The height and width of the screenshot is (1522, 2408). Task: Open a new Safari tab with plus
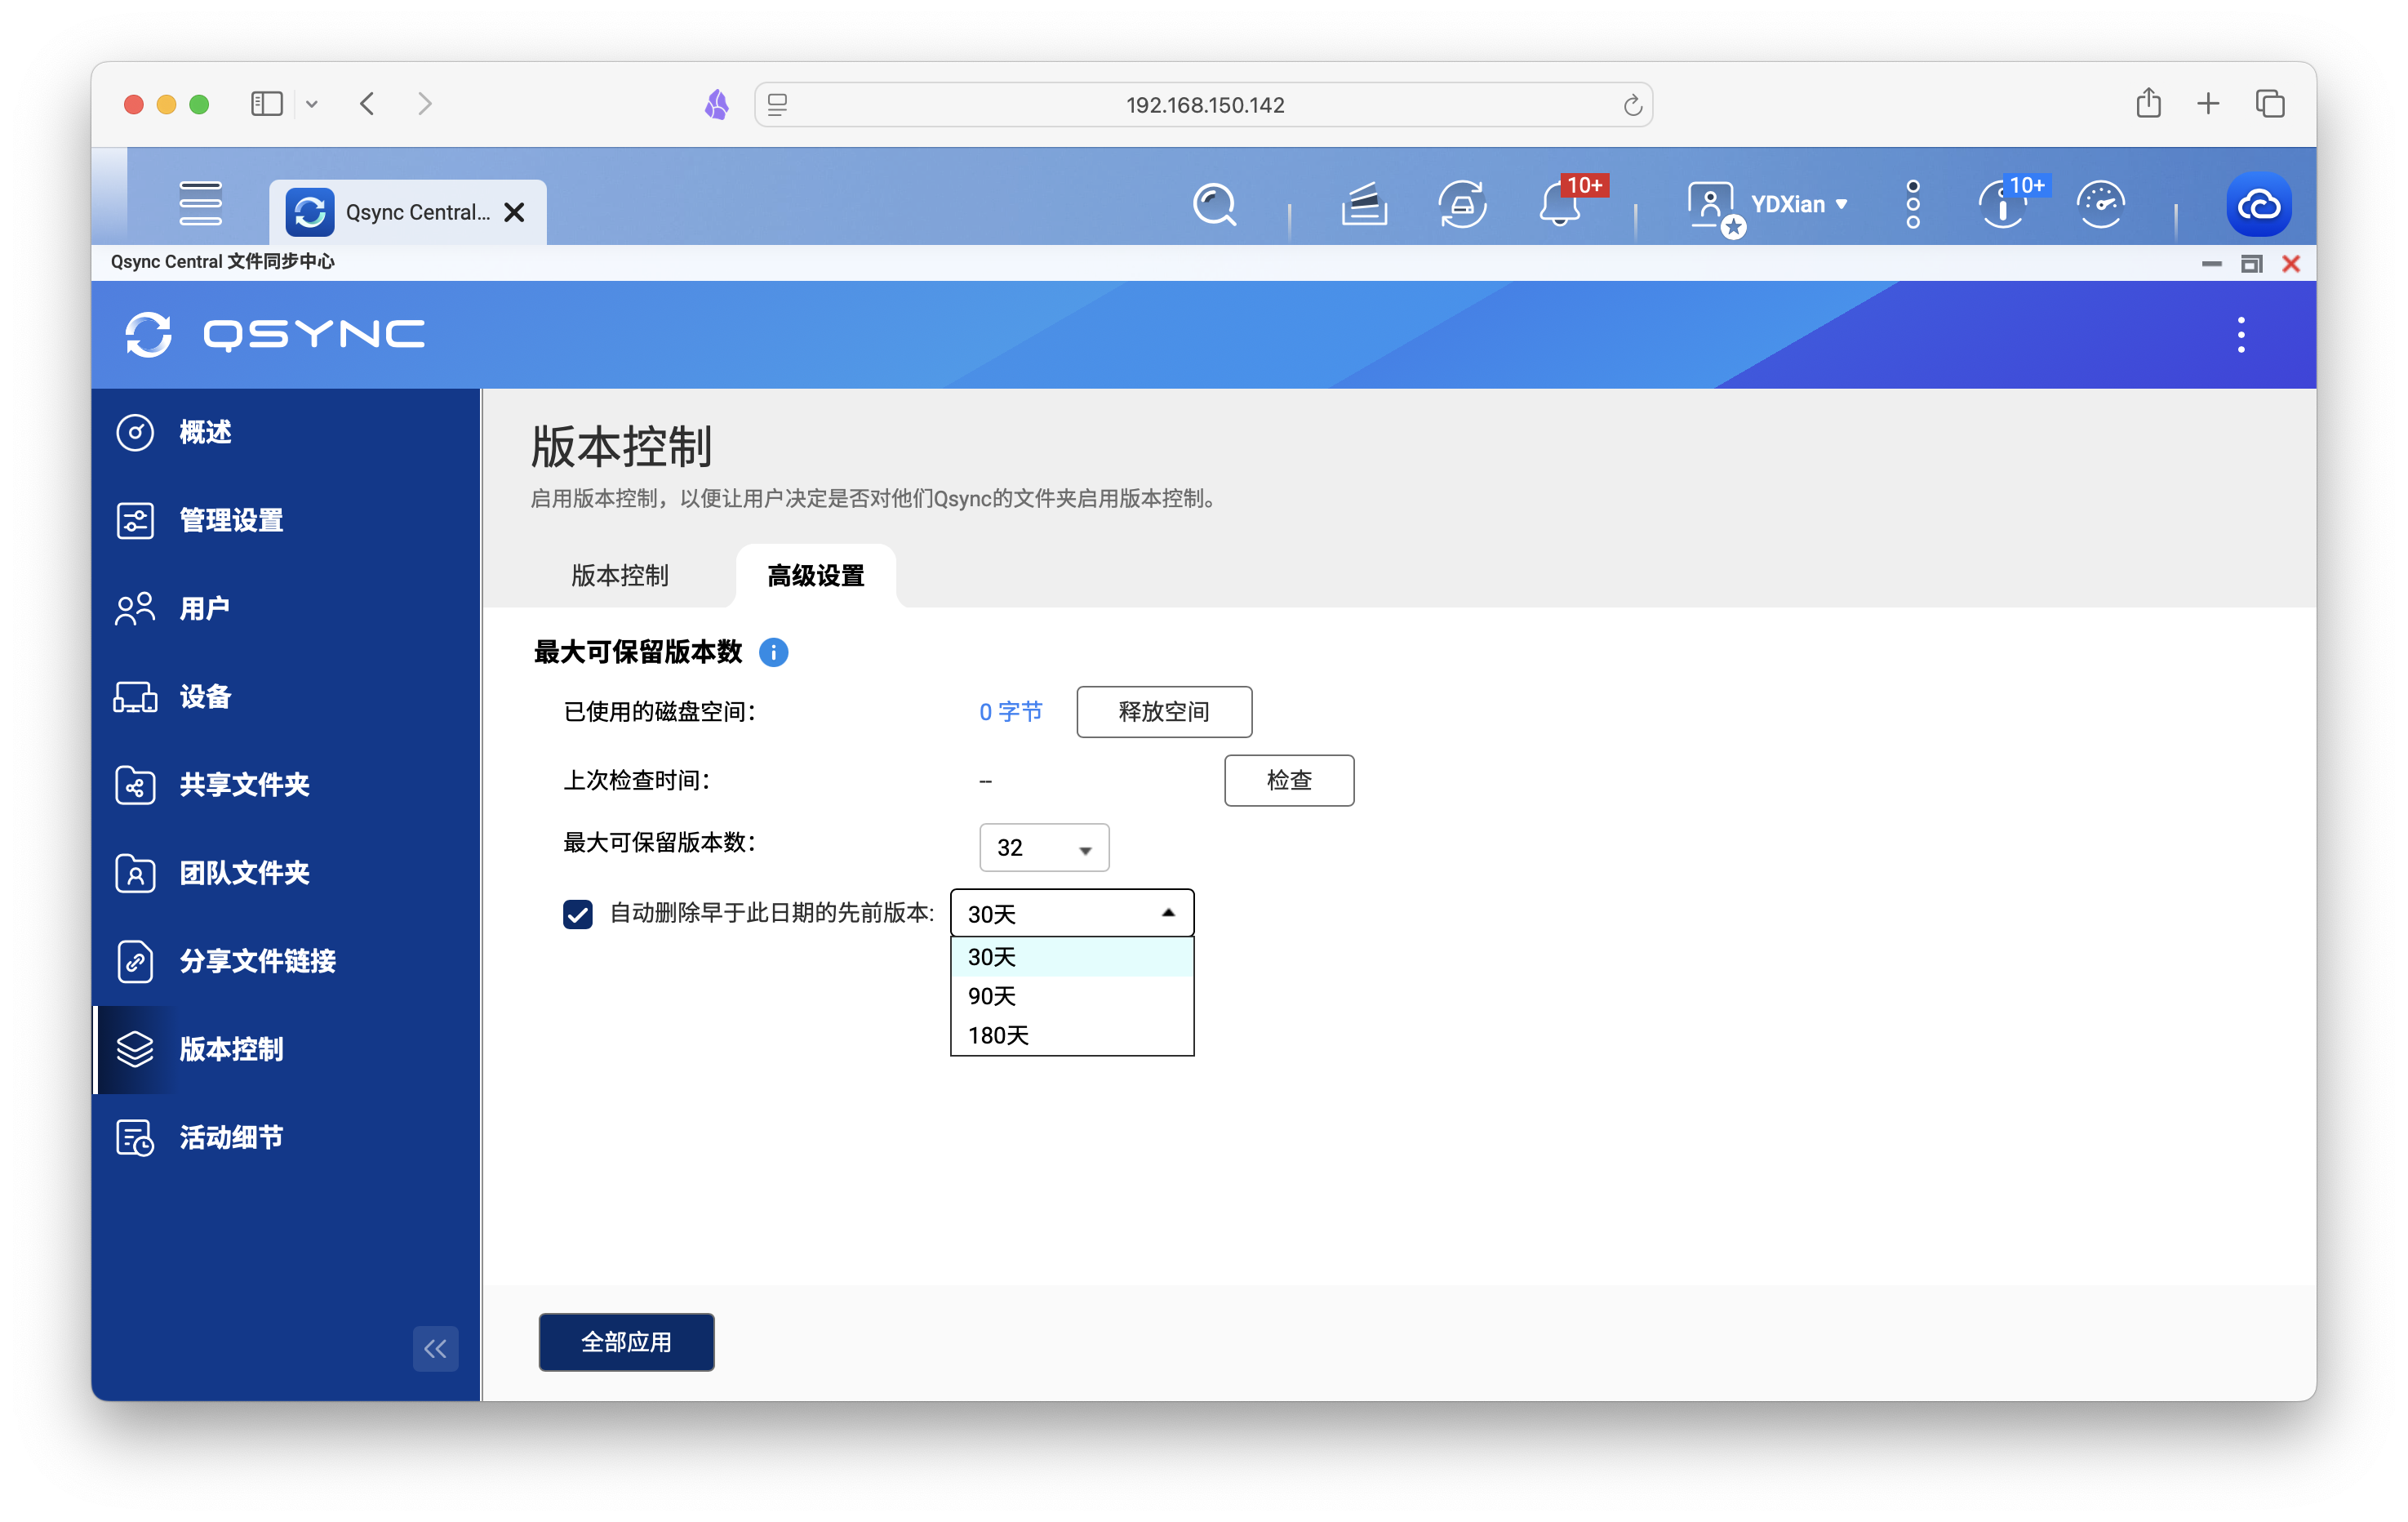coord(2208,103)
